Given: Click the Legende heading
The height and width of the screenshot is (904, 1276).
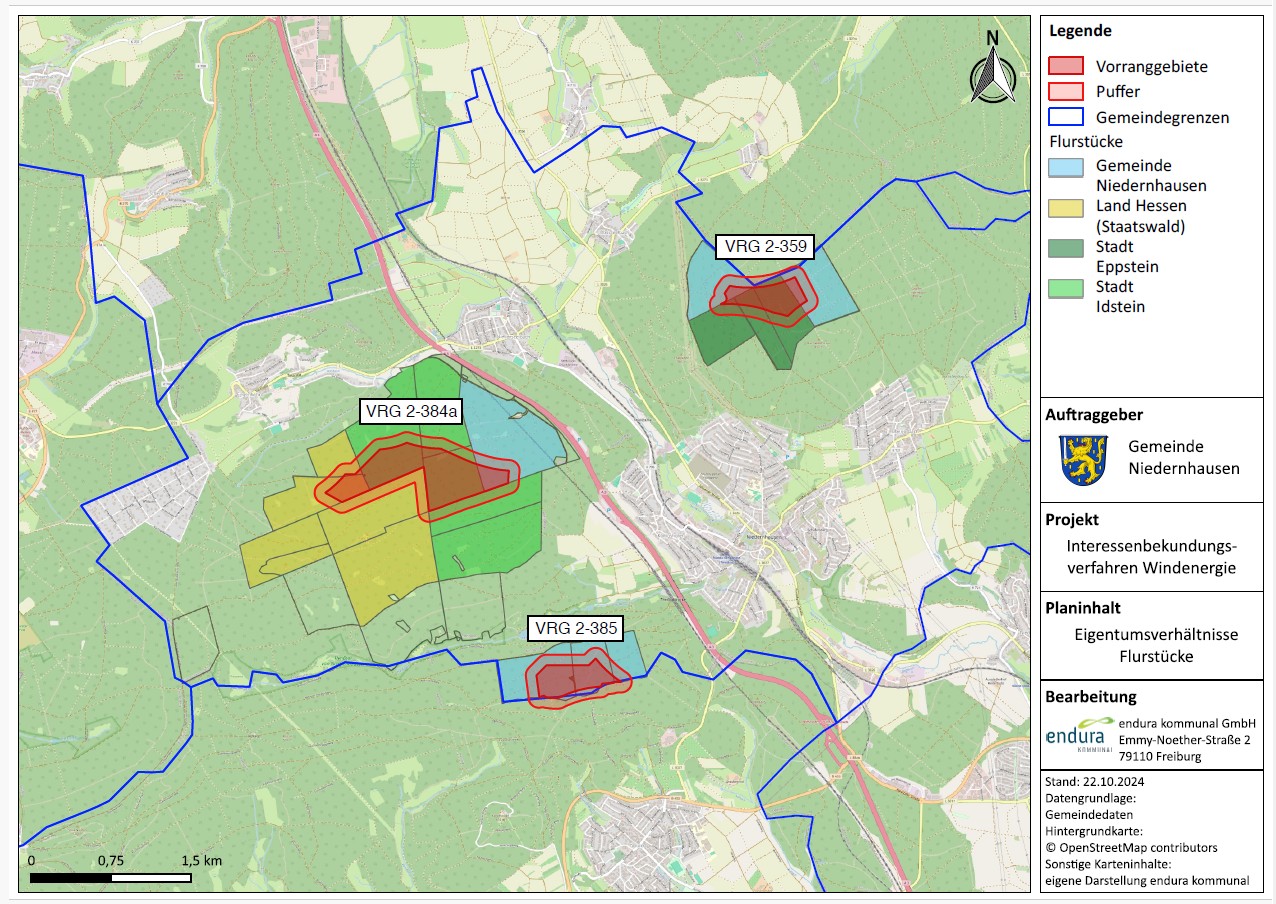Looking at the screenshot, I should 1079,31.
